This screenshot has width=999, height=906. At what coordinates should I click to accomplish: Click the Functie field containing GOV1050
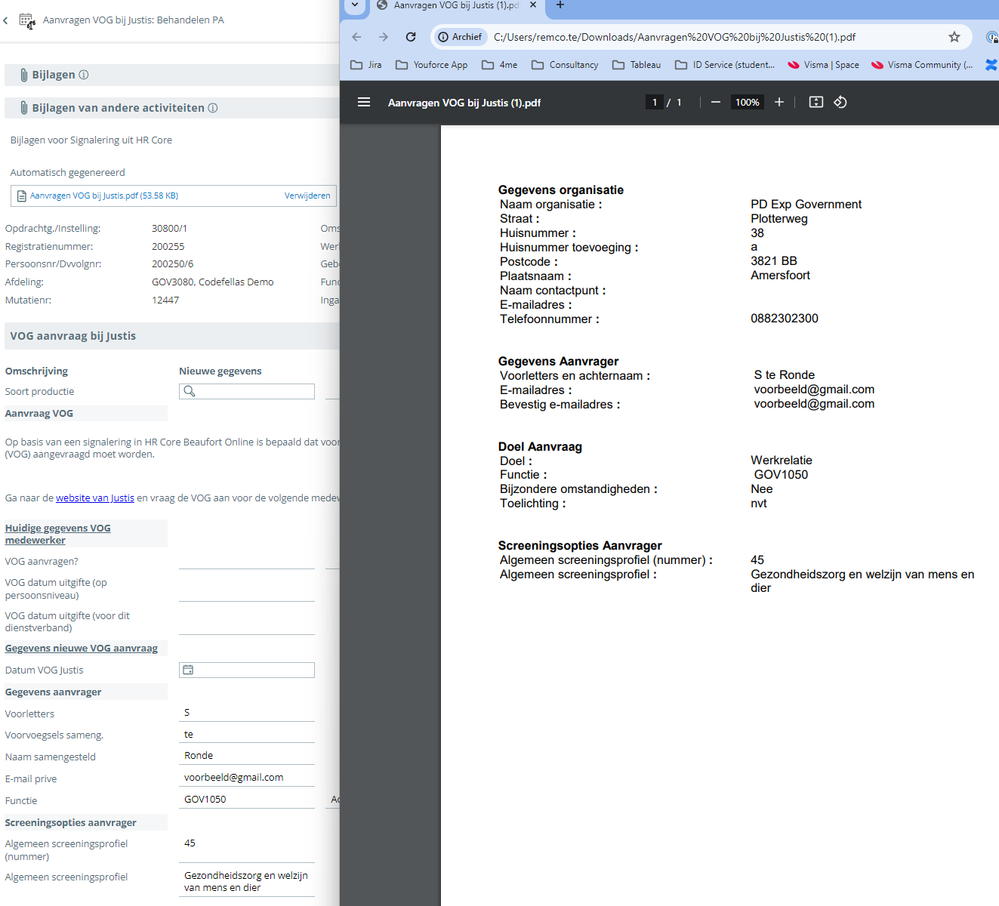point(247,800)
